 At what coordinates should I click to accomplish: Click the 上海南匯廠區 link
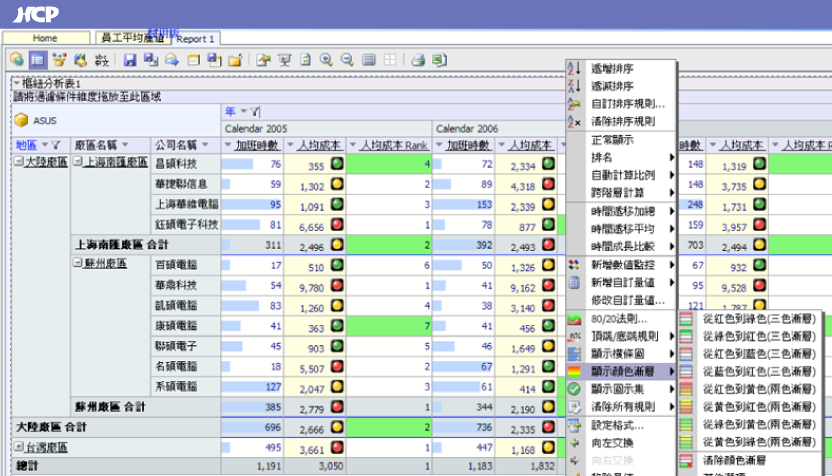click(116, 162)
